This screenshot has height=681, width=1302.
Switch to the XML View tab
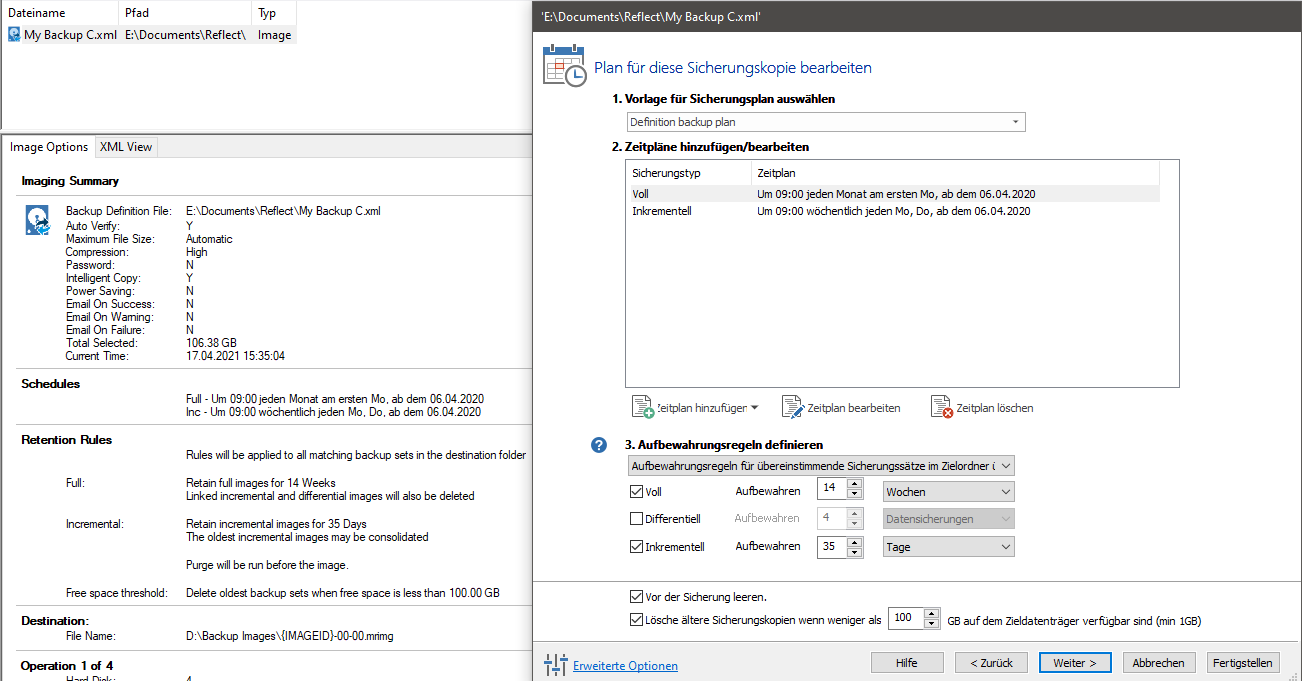[x=126, y=147]
